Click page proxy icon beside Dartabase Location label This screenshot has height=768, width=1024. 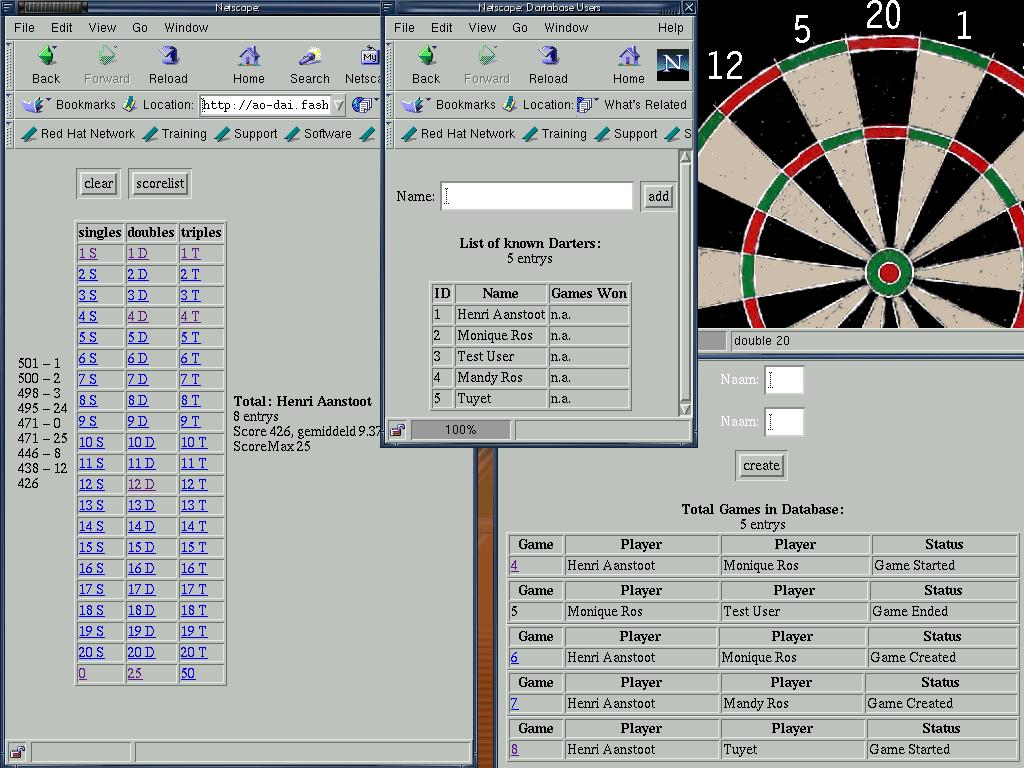[x=509, y=104]
